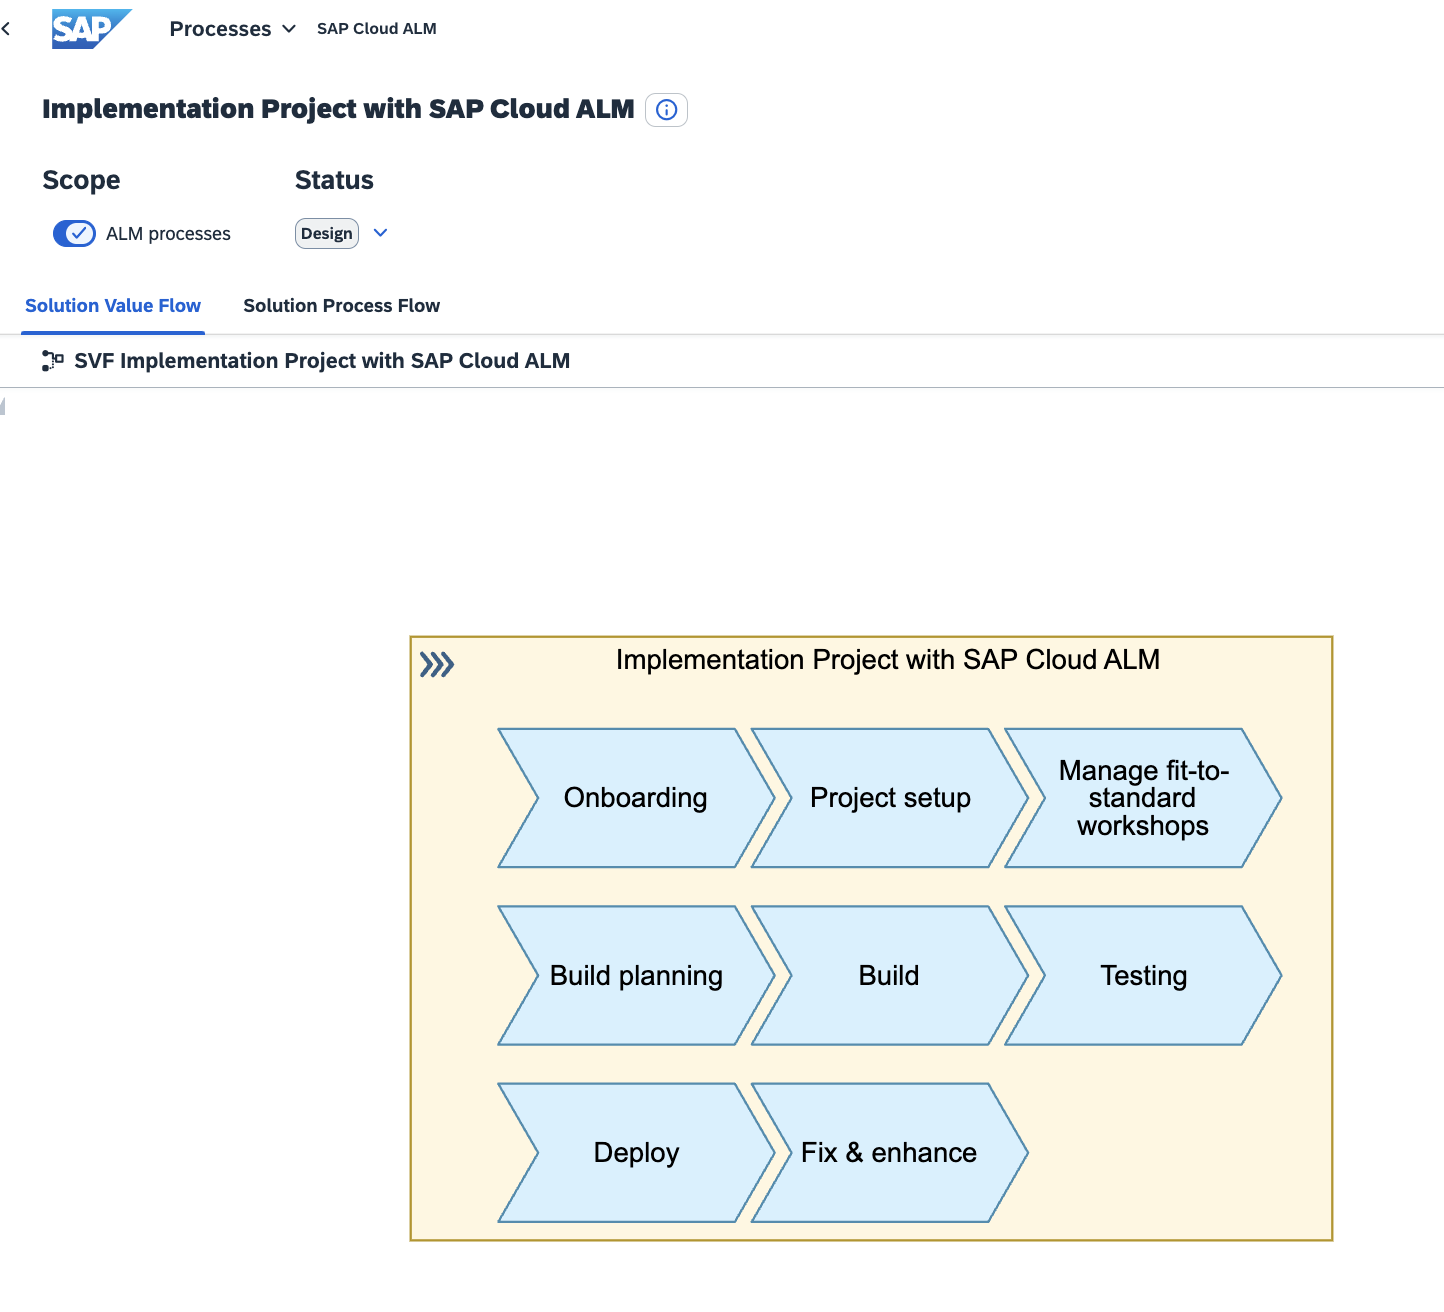Switch to Solution Value Flow tab
Viewport: 1444px width, 1312px height.
coord(113,306)
